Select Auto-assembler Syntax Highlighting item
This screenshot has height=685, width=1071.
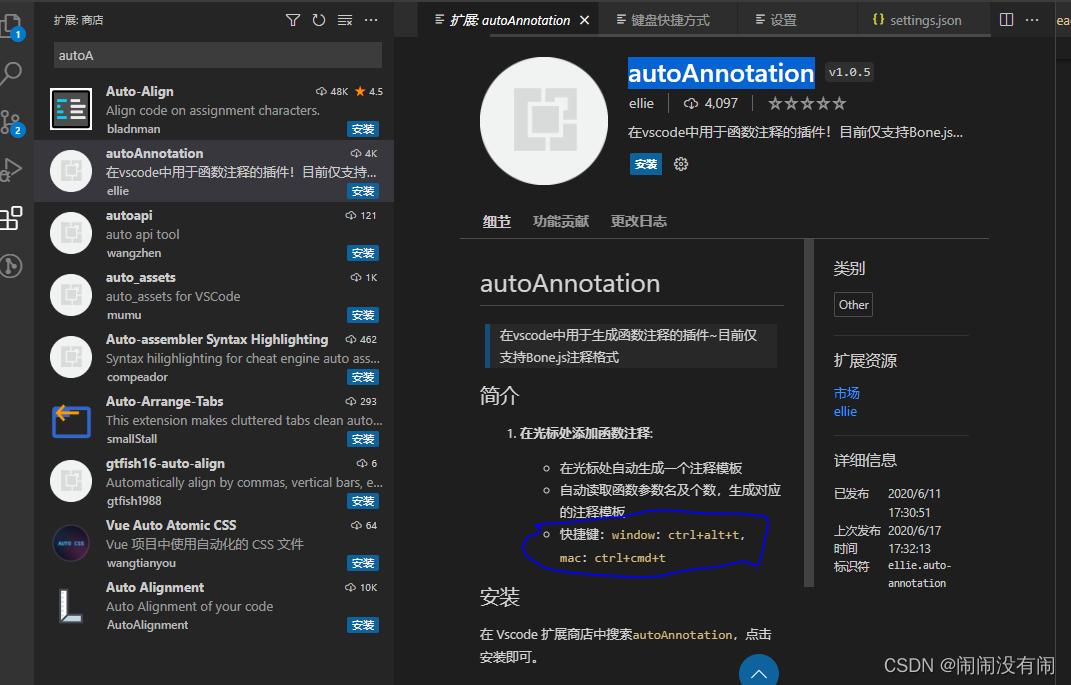tap(214, 357)
